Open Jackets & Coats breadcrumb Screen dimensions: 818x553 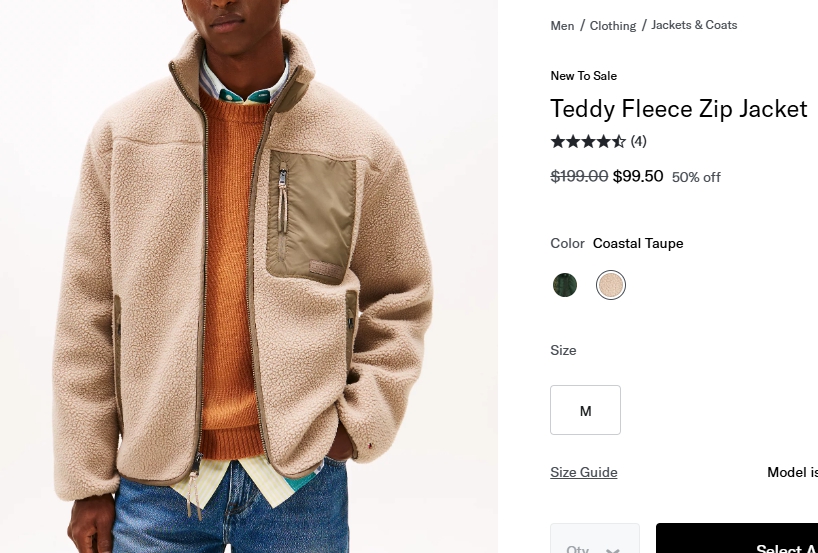(x=694, y=25)
